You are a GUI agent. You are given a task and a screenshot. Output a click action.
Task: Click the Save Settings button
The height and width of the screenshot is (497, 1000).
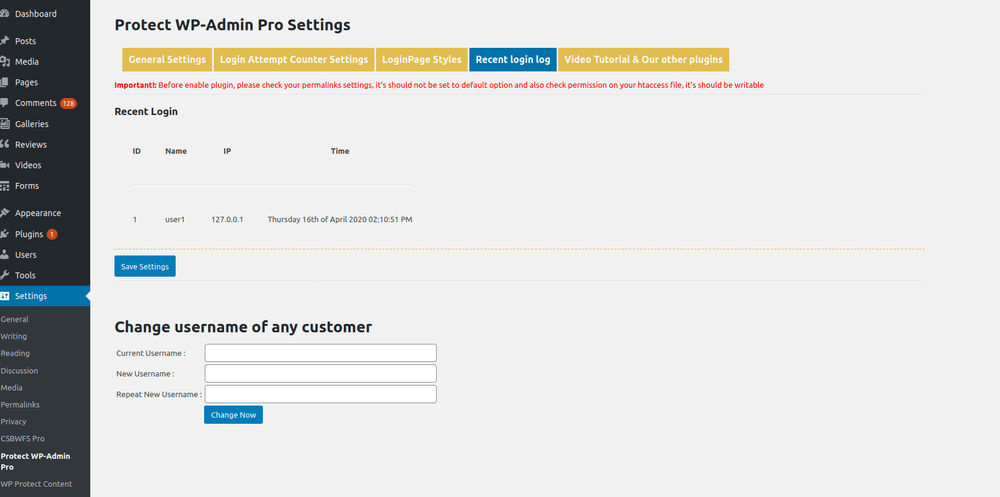145,266
